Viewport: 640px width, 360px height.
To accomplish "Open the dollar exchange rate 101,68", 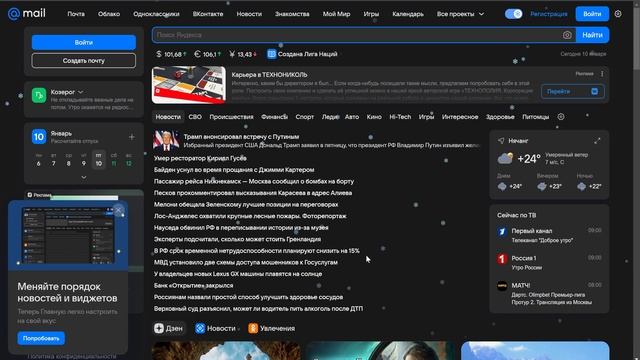I will click(171, 54).
